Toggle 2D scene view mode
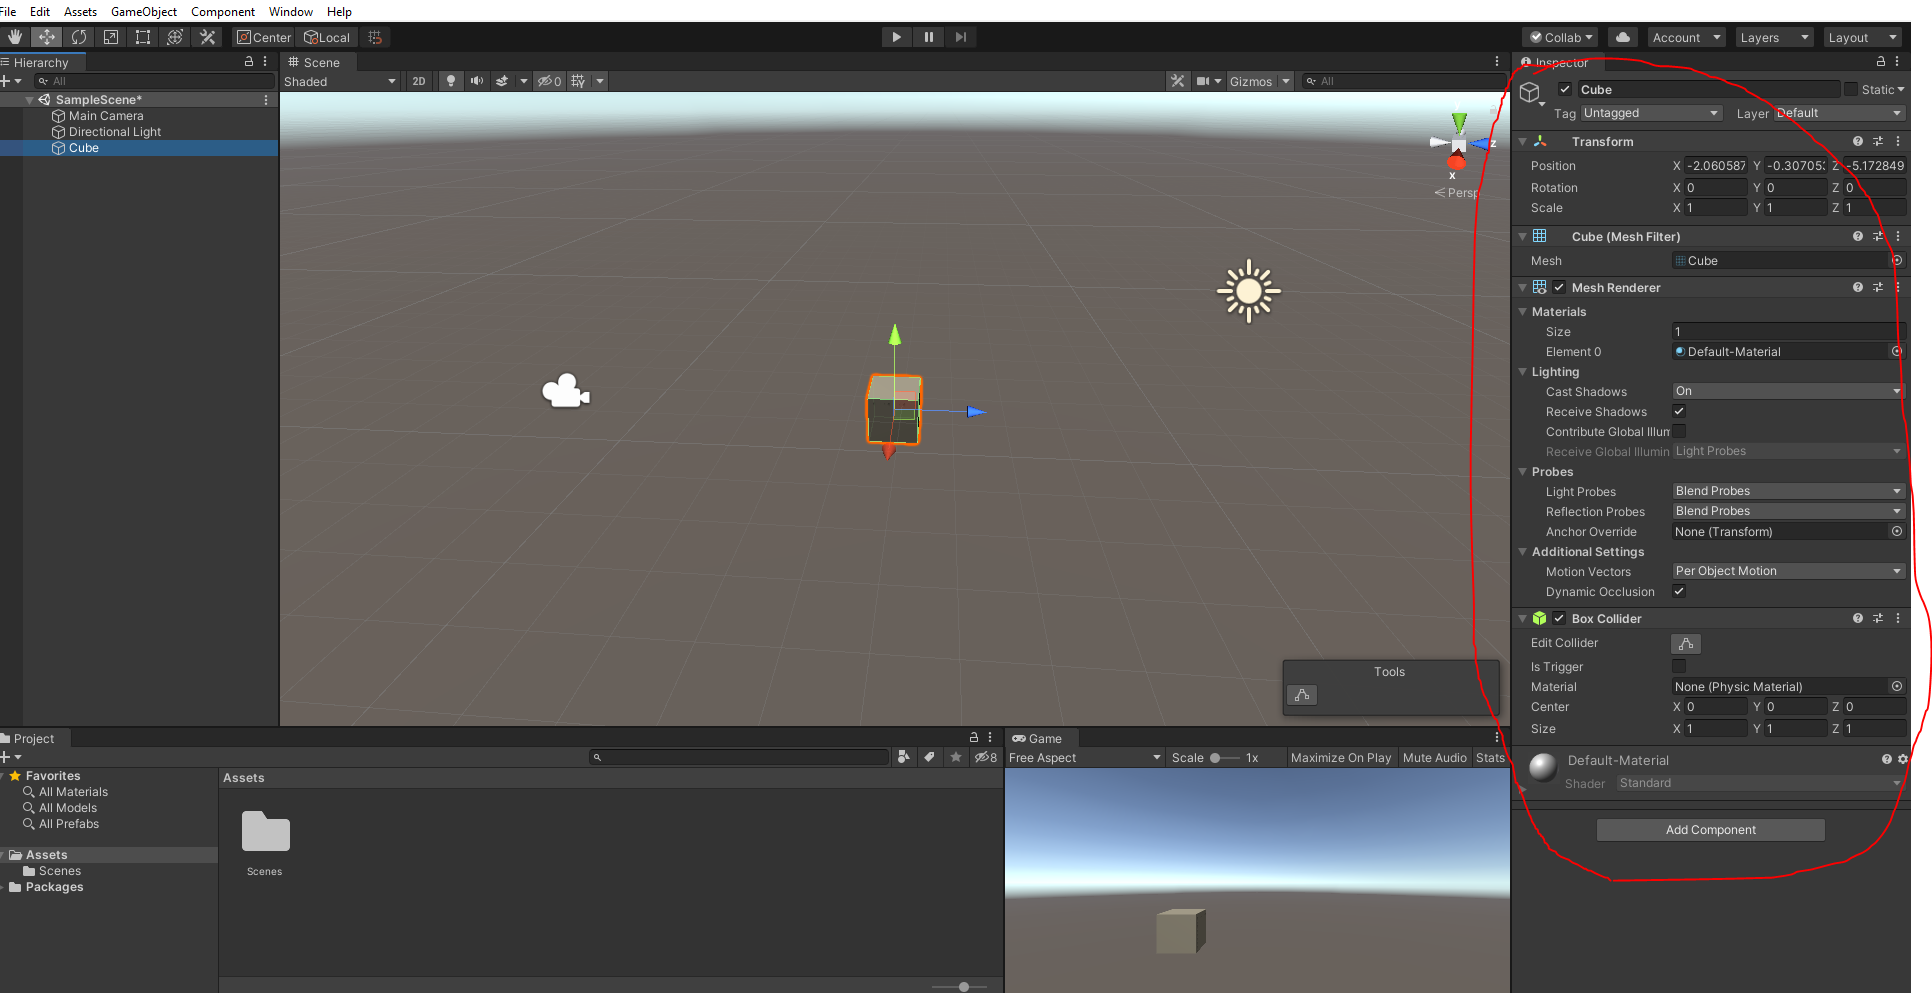1932x993 pixels. click(419, 81)
